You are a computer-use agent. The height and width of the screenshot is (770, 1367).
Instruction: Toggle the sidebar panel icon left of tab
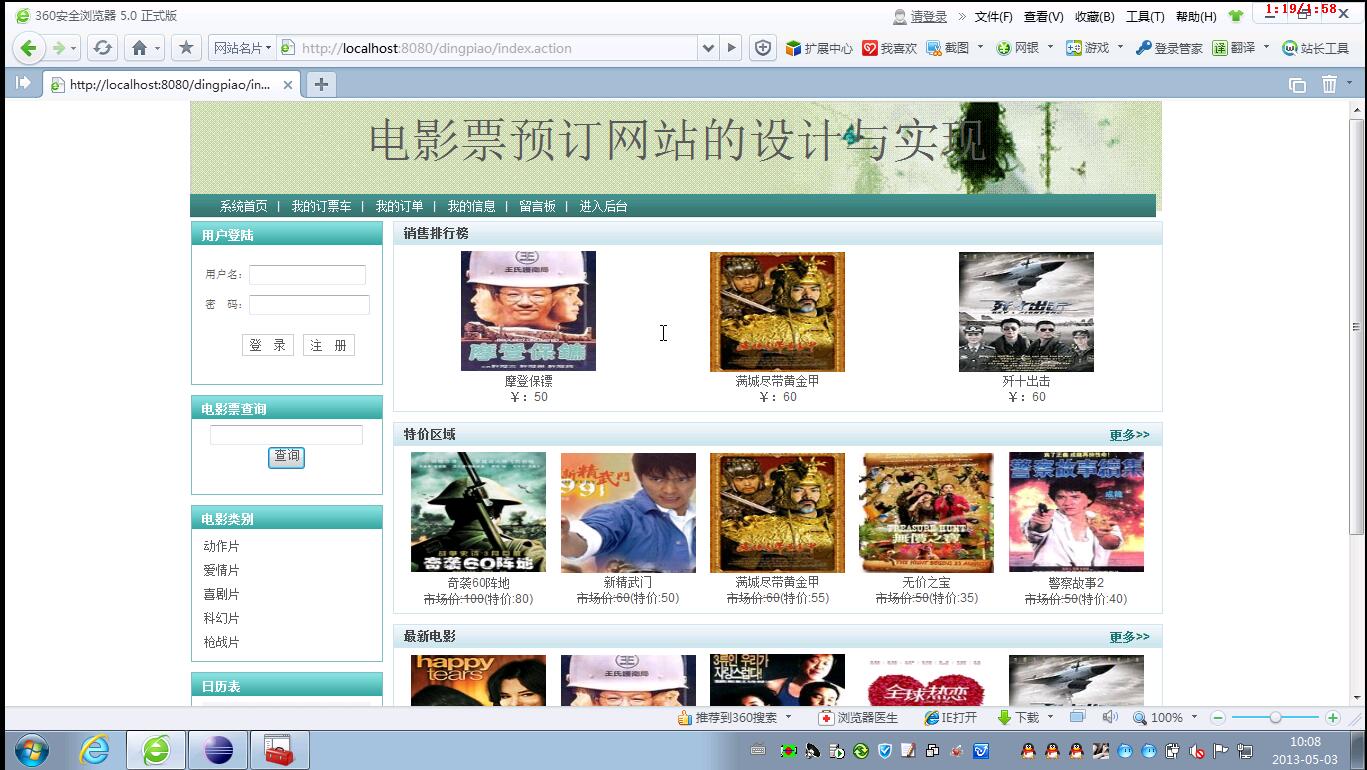tap(23, 84)
